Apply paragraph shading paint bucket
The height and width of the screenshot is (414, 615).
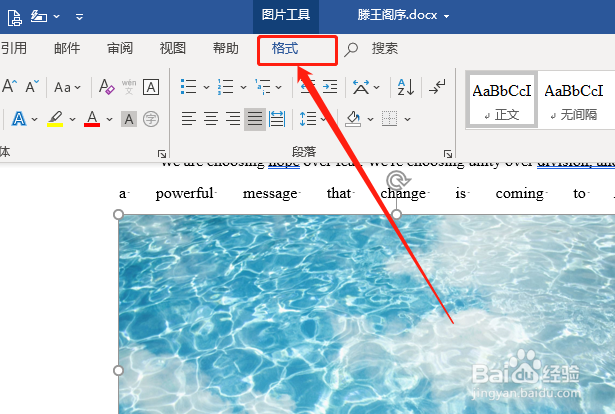[x=353, y=119]
